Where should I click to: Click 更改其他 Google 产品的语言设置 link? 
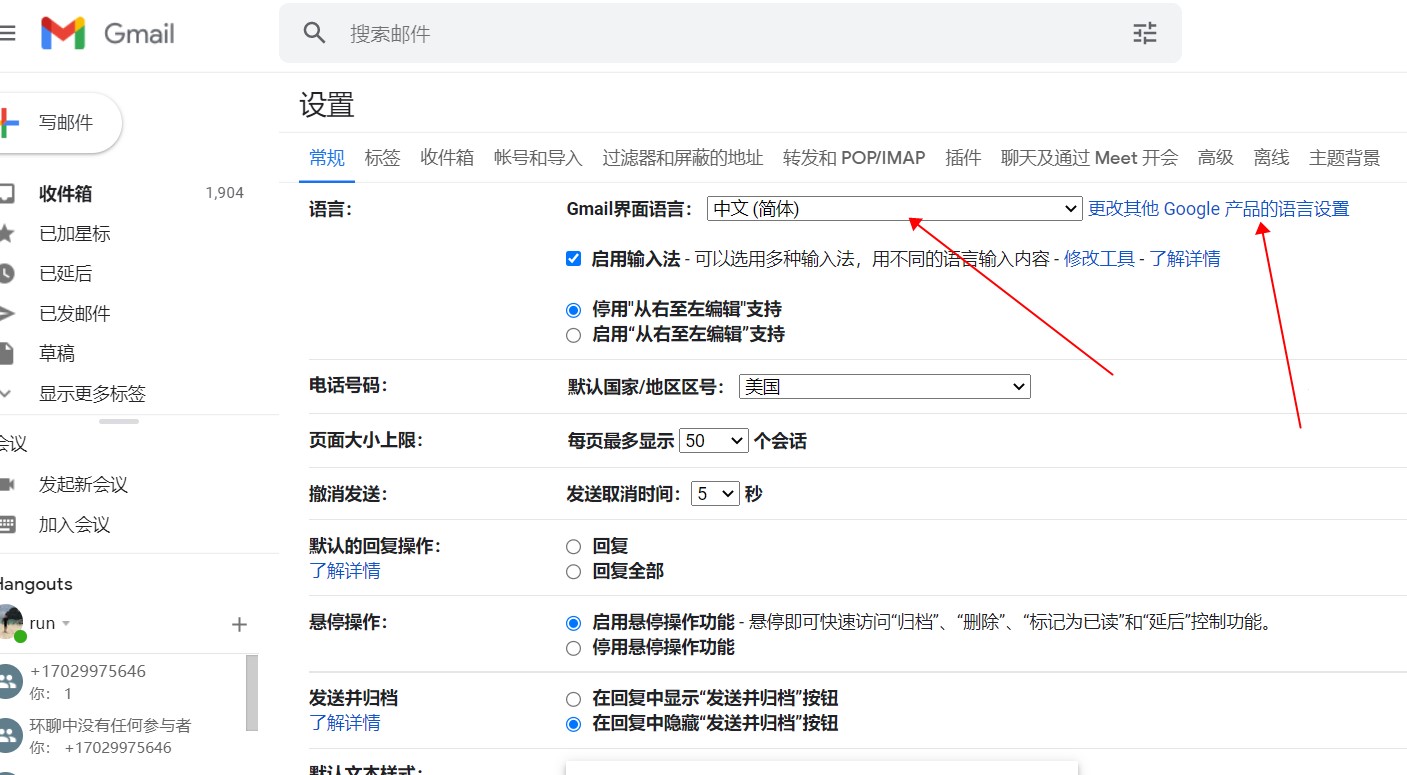point(1219,209)
